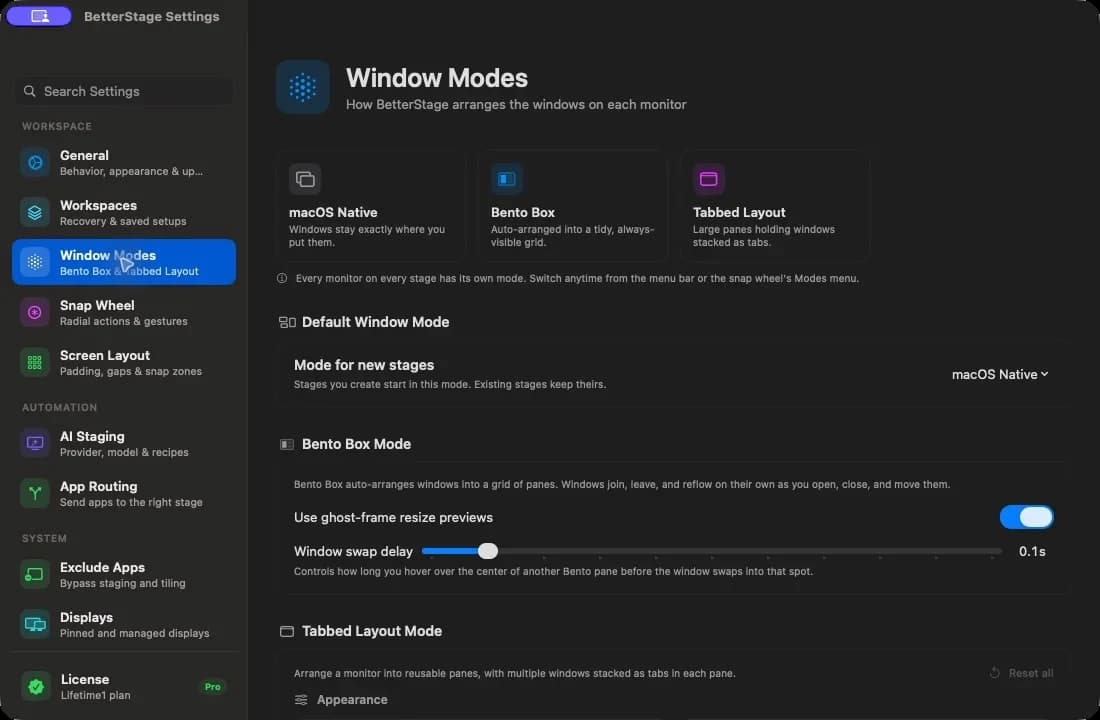Open Screen Layout settings

pos(123,362)
